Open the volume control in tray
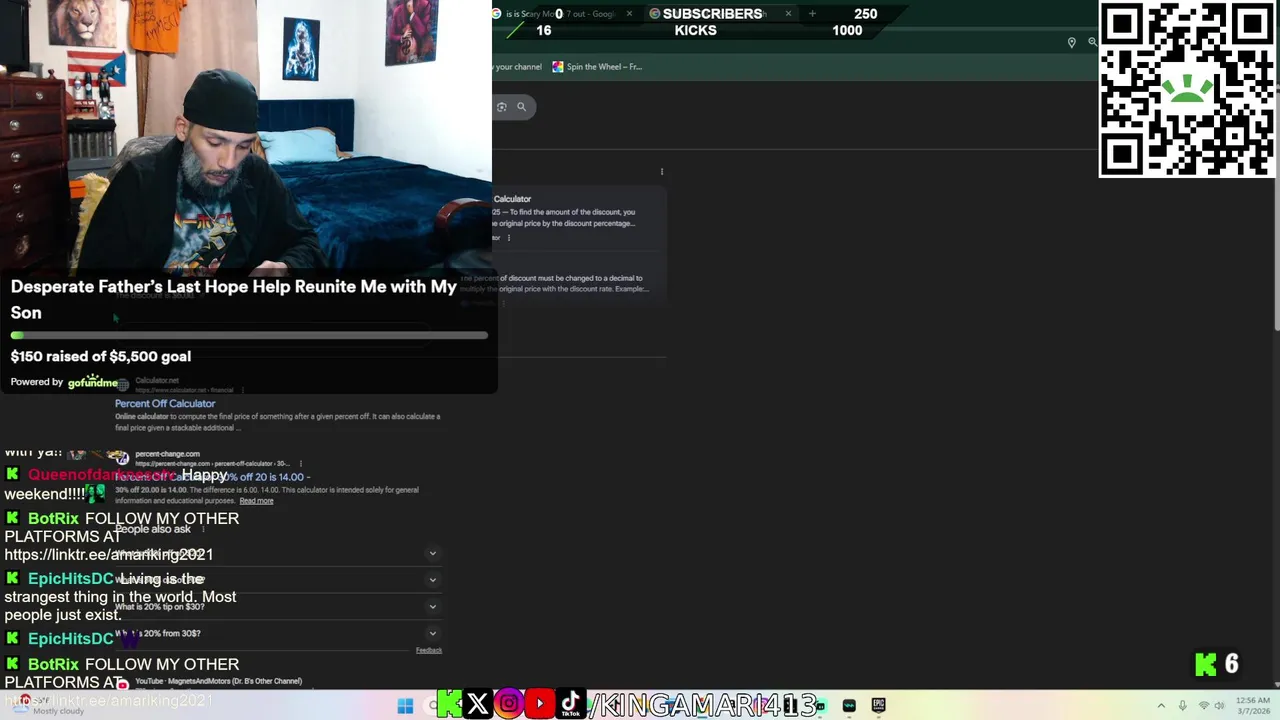This screenshot has height=720, width=1280. (1219, 706)
